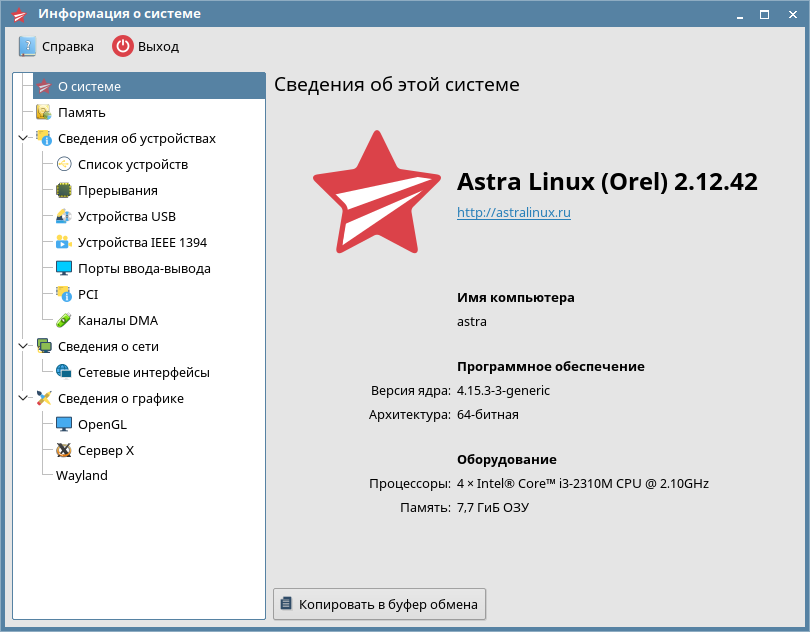Click the 64-битная architecture value
Screen dimensions: 810x632
click(x=488, y=414)
